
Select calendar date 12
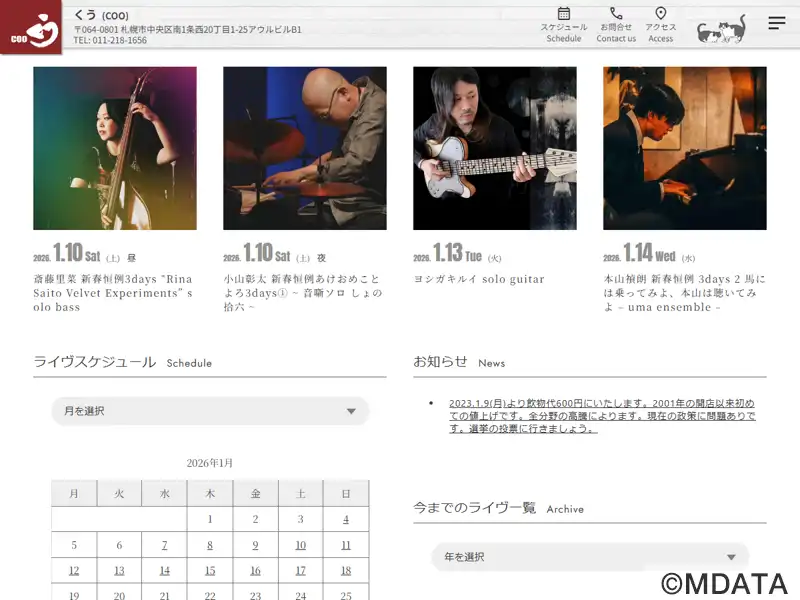(74, 570)
